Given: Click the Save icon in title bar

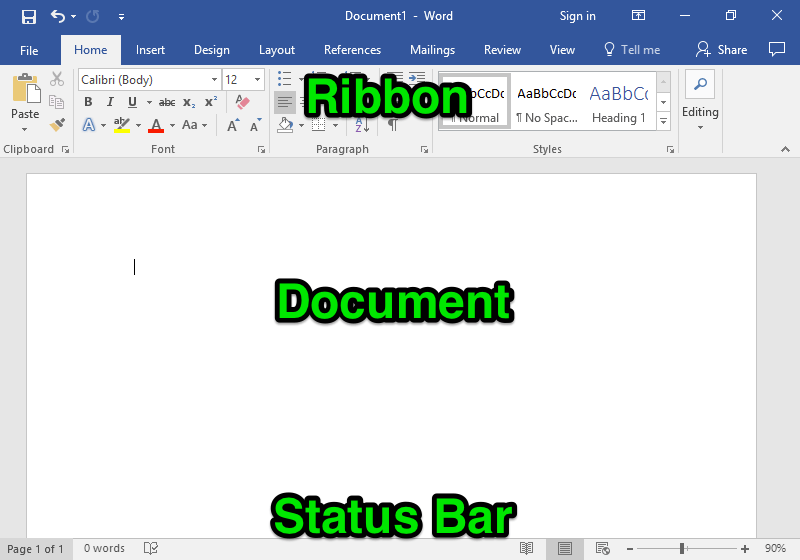Looking at the screenshot, I should 29,16.
